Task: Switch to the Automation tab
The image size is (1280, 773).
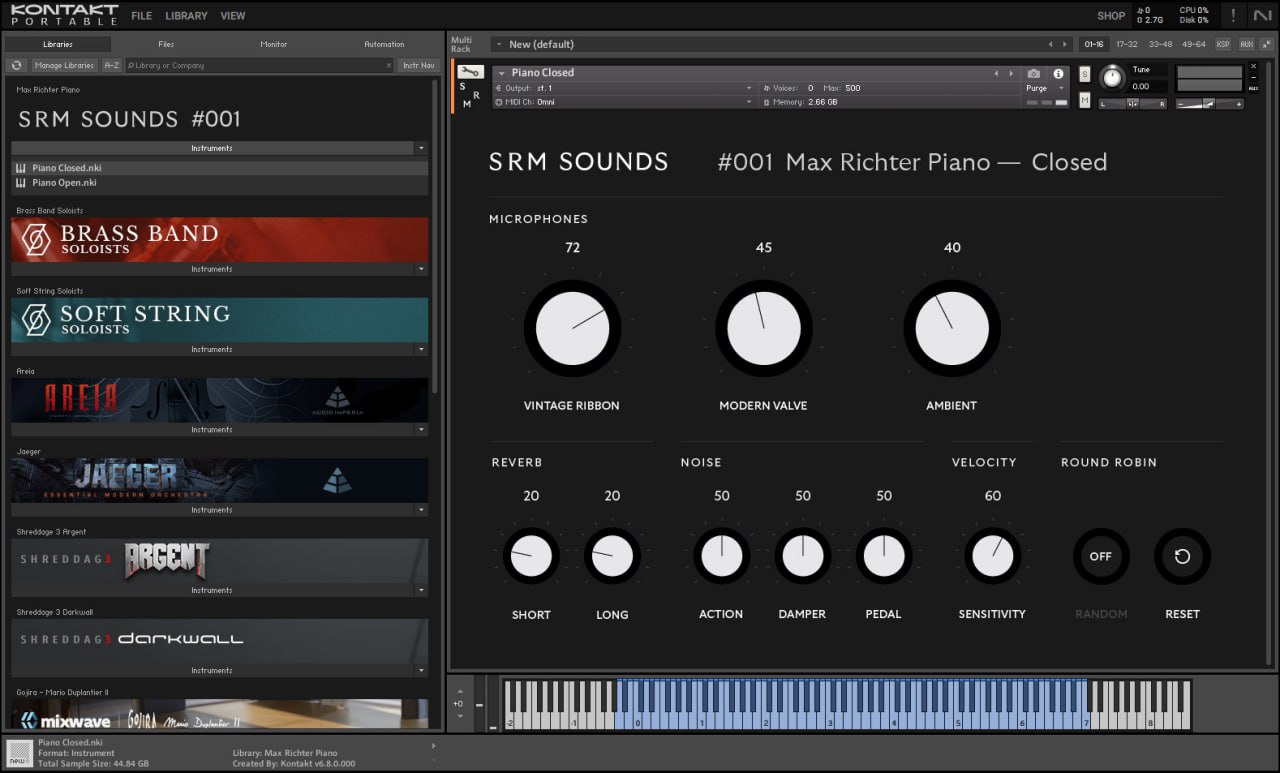Action: pos(384,44)
